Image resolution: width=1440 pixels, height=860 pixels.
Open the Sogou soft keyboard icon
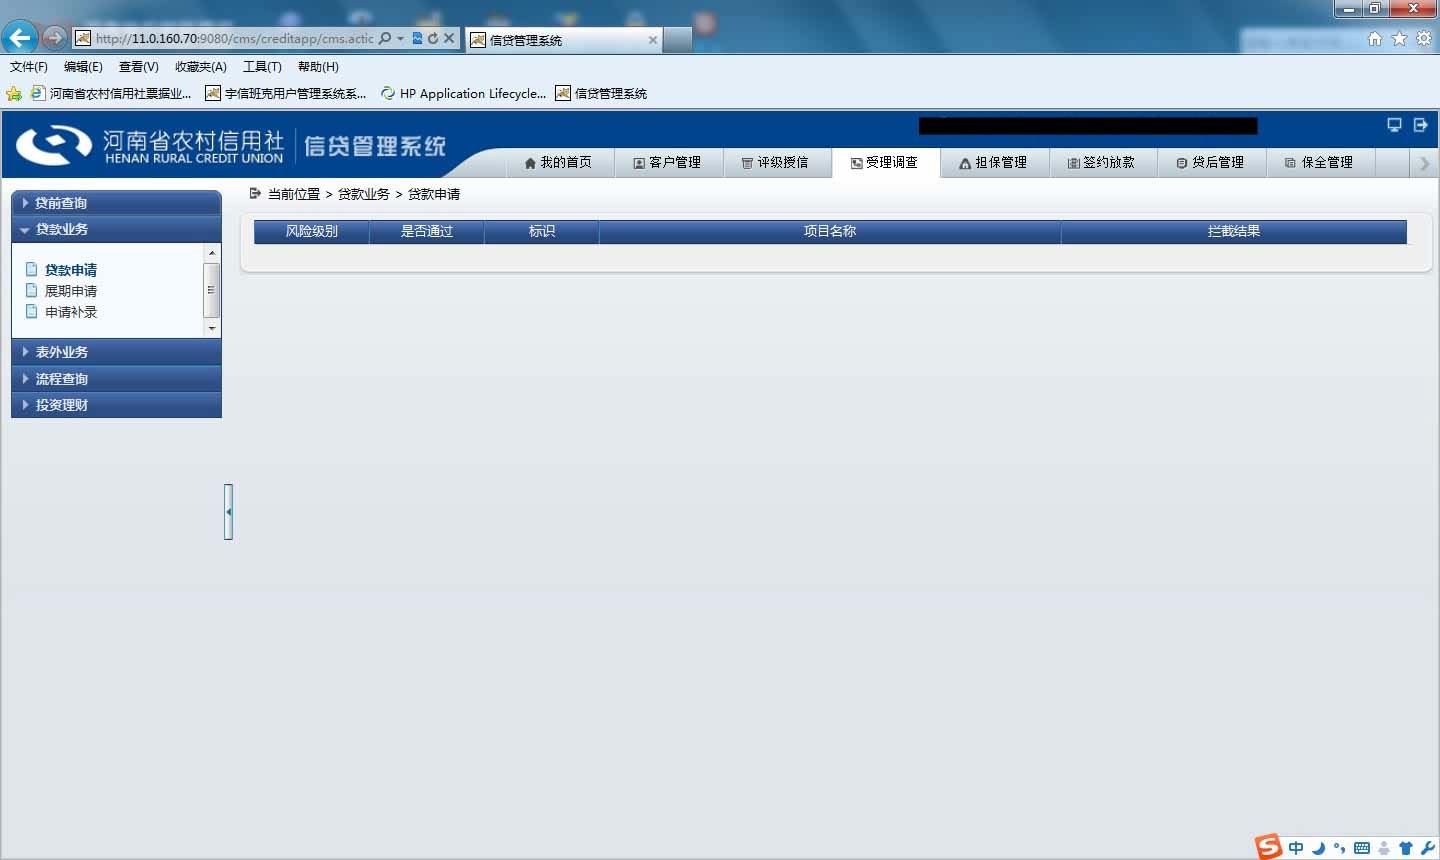click(1362, 848)
